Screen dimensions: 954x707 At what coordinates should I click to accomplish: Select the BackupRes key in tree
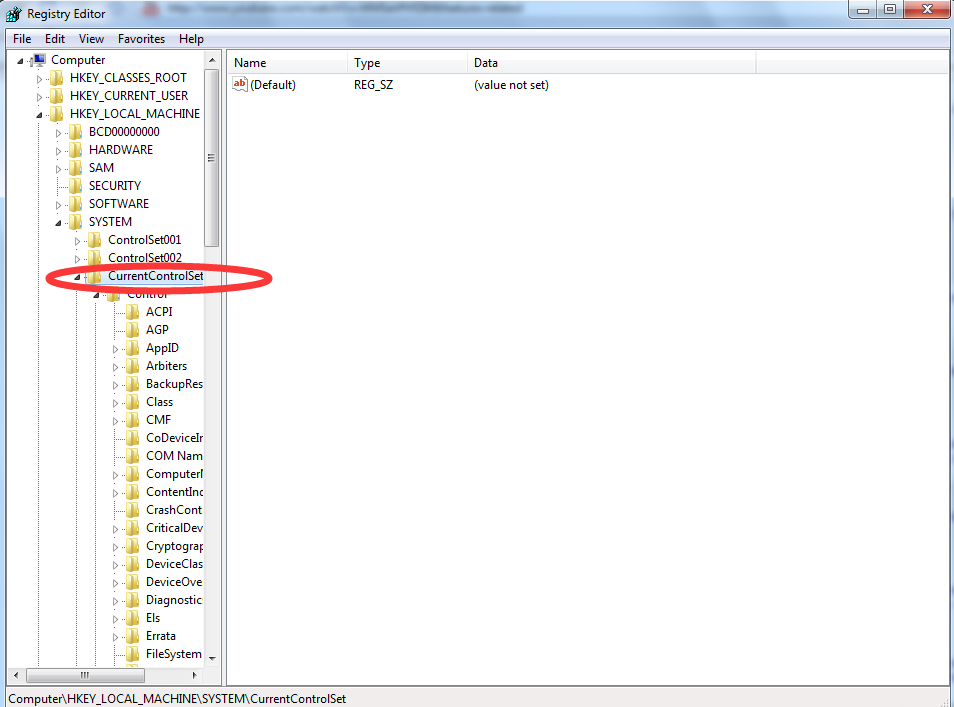pos(174,384)
